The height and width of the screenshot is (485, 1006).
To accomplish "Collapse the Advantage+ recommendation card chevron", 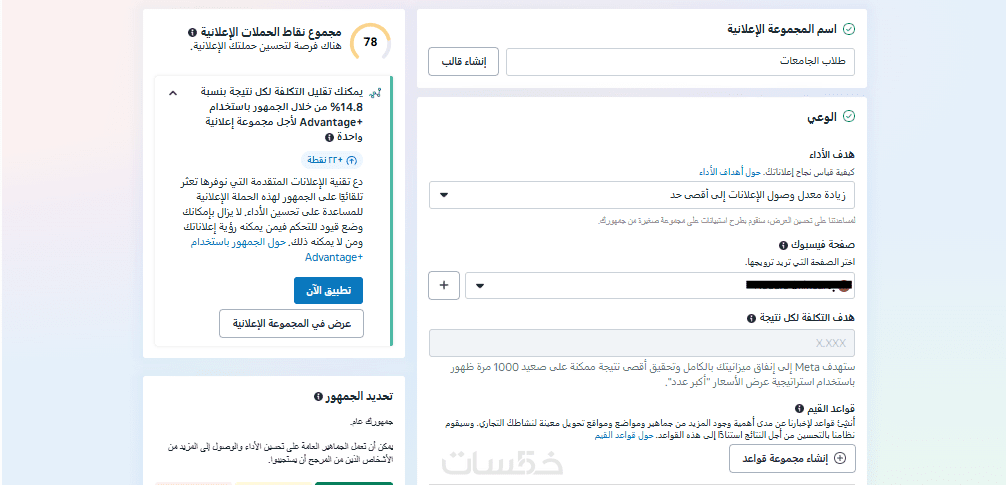I will point(172,92).
